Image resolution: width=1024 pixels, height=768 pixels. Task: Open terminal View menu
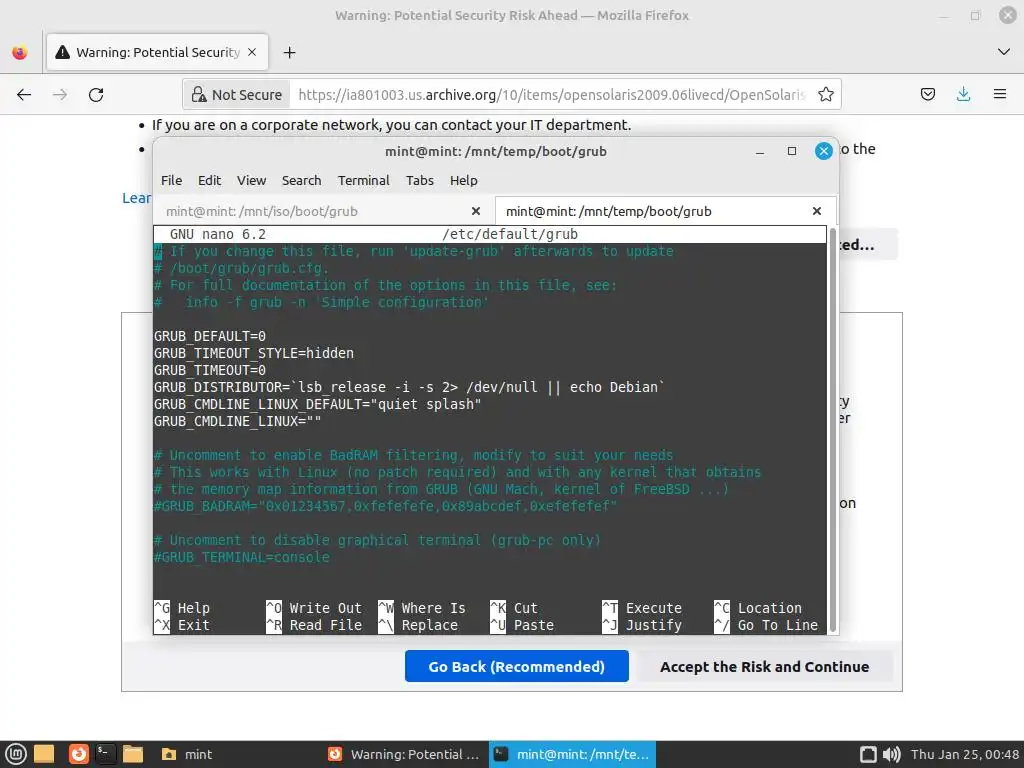[251, 180]
